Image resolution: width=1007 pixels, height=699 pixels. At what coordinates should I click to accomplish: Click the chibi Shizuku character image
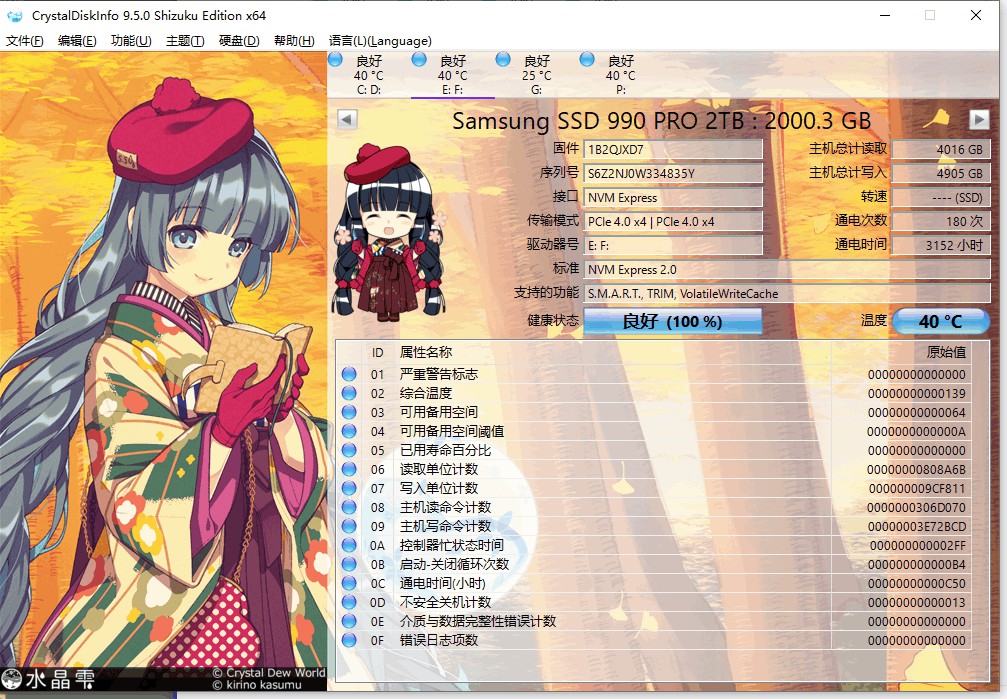pos(389,231)
